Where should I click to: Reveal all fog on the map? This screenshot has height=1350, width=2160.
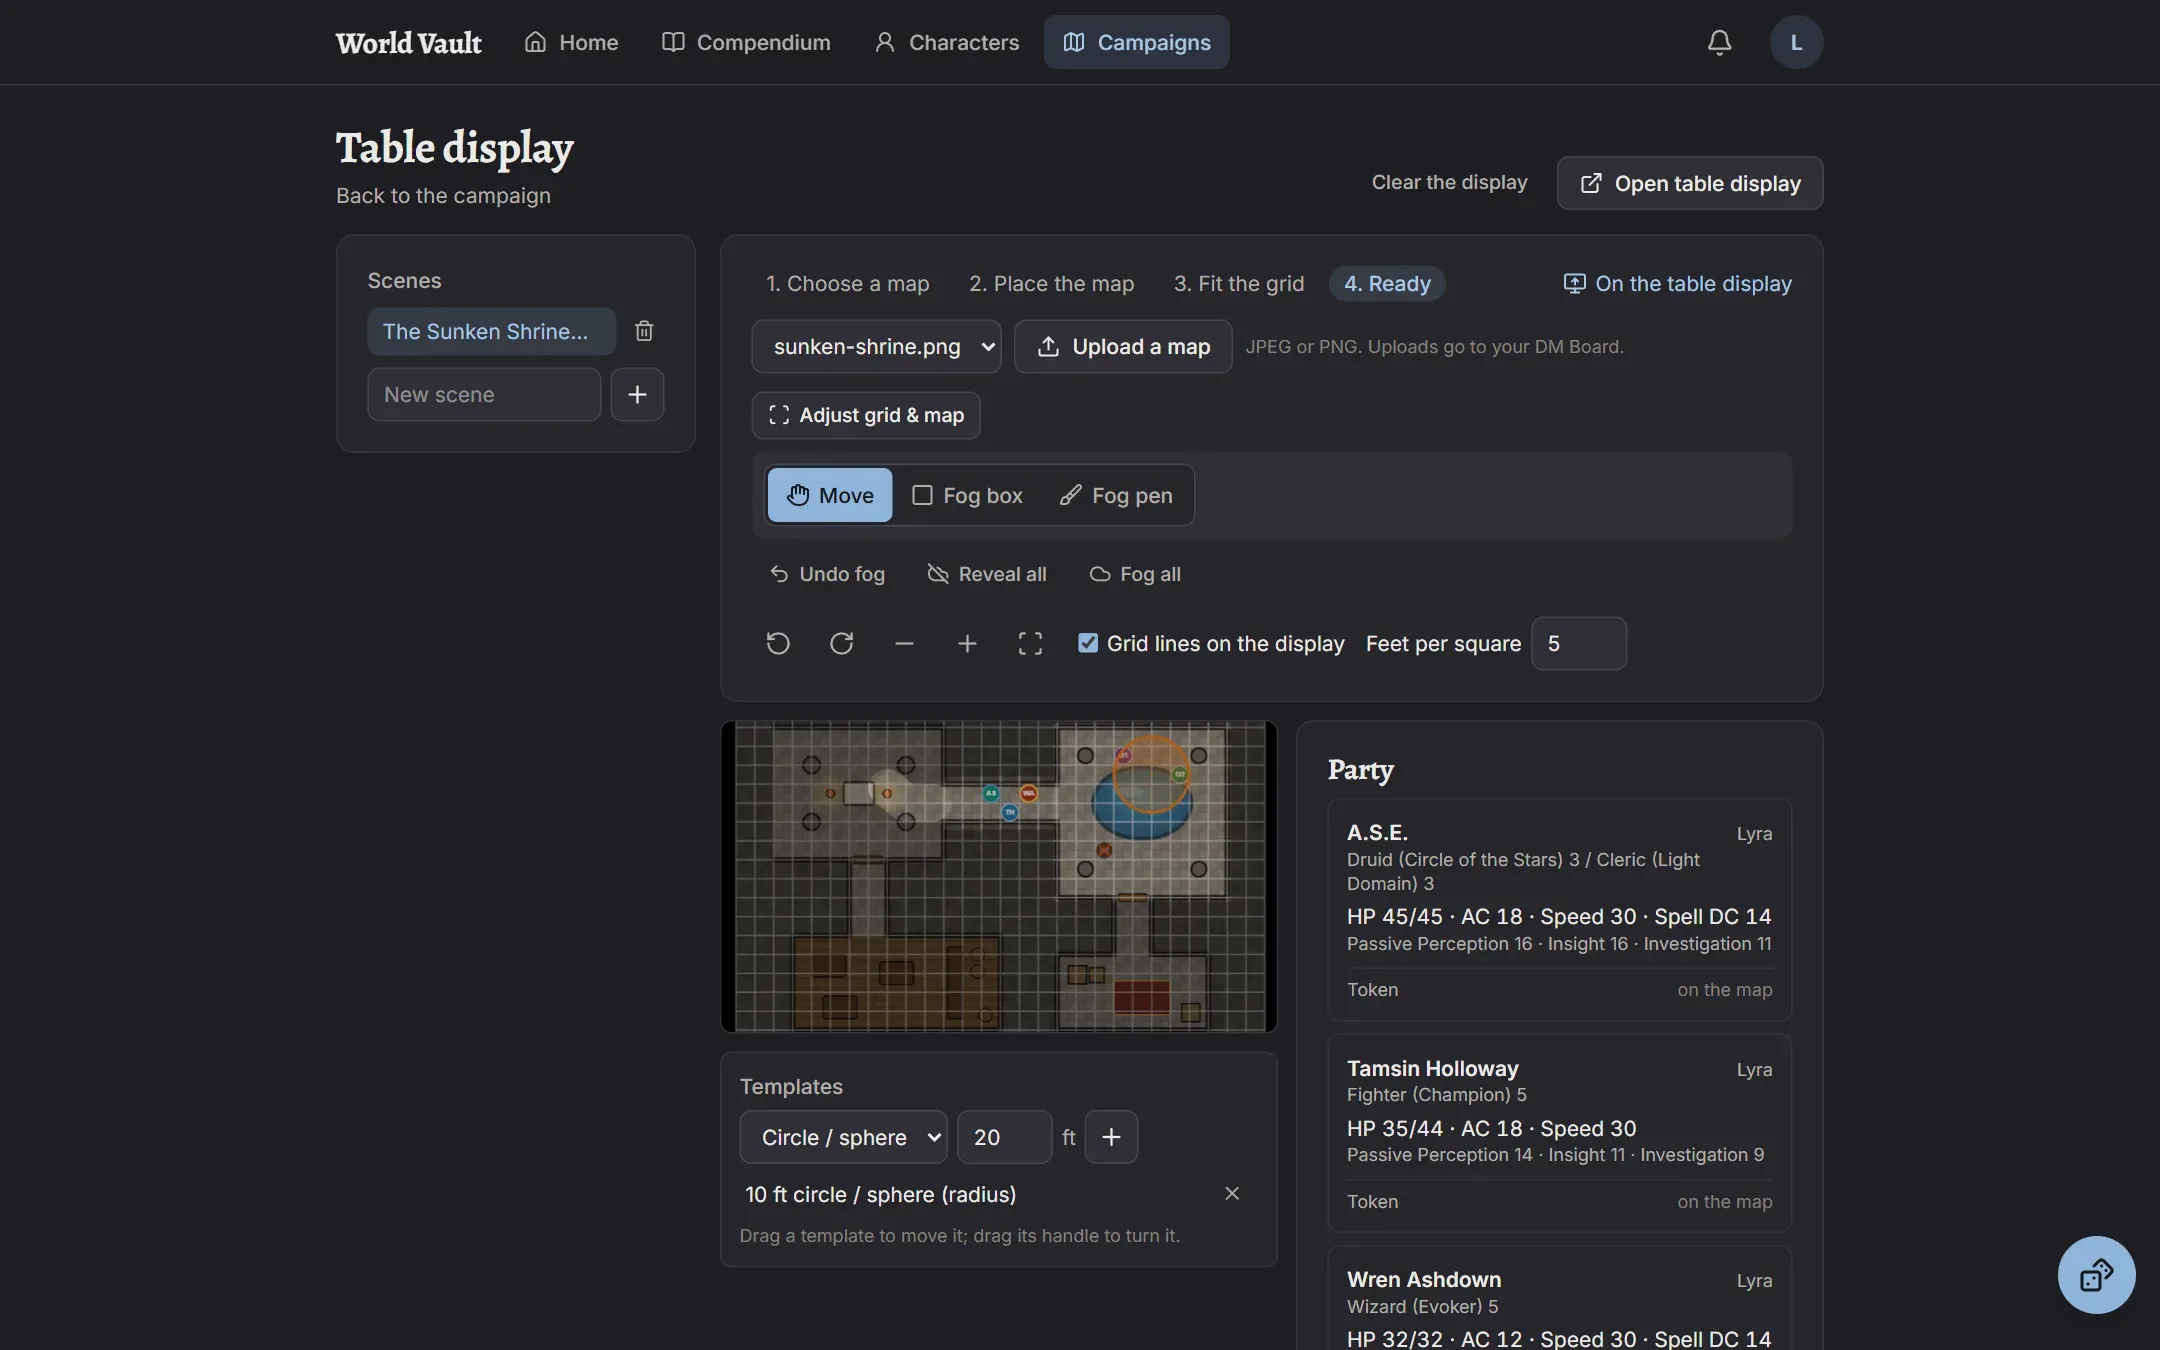coord(987,574)
